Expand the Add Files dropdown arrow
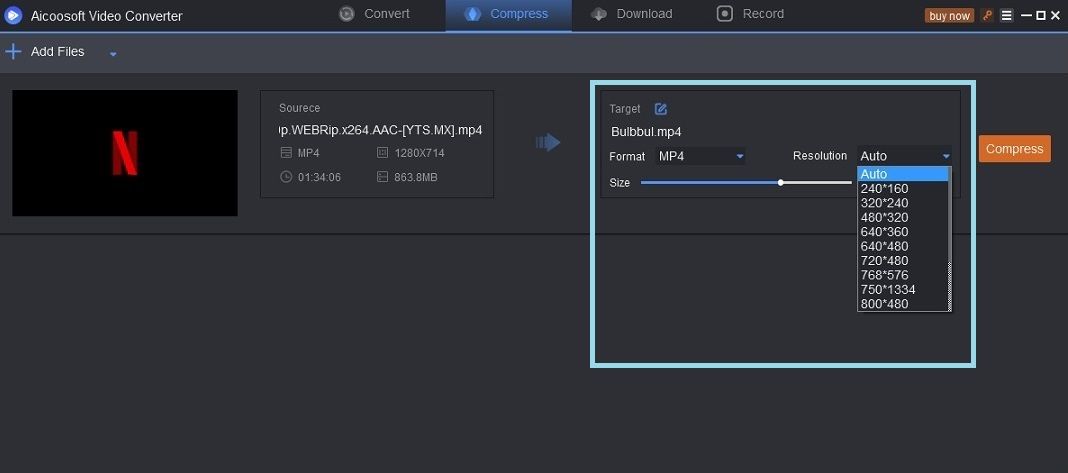The image size is (1068, 473). 113,53
